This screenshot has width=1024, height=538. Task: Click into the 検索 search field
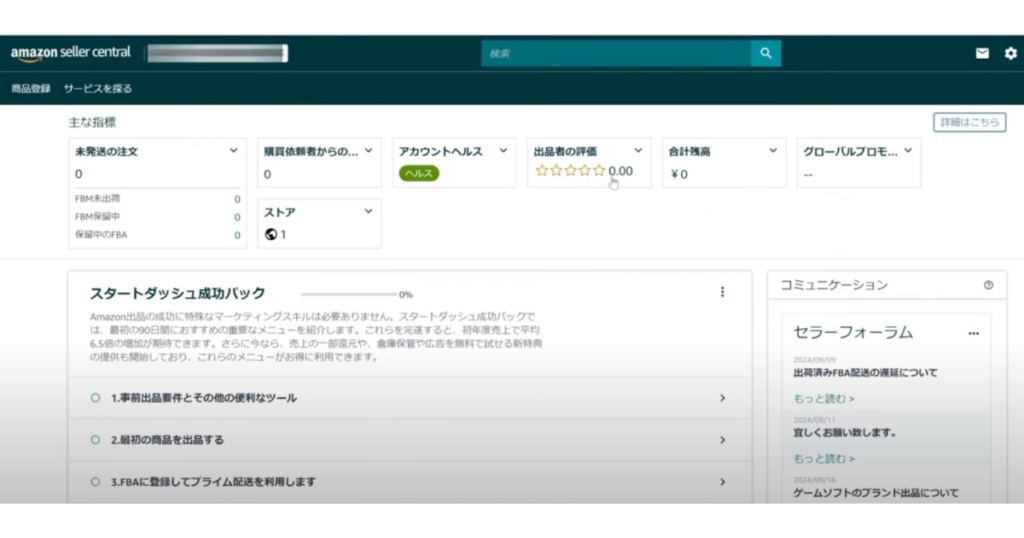615,53
